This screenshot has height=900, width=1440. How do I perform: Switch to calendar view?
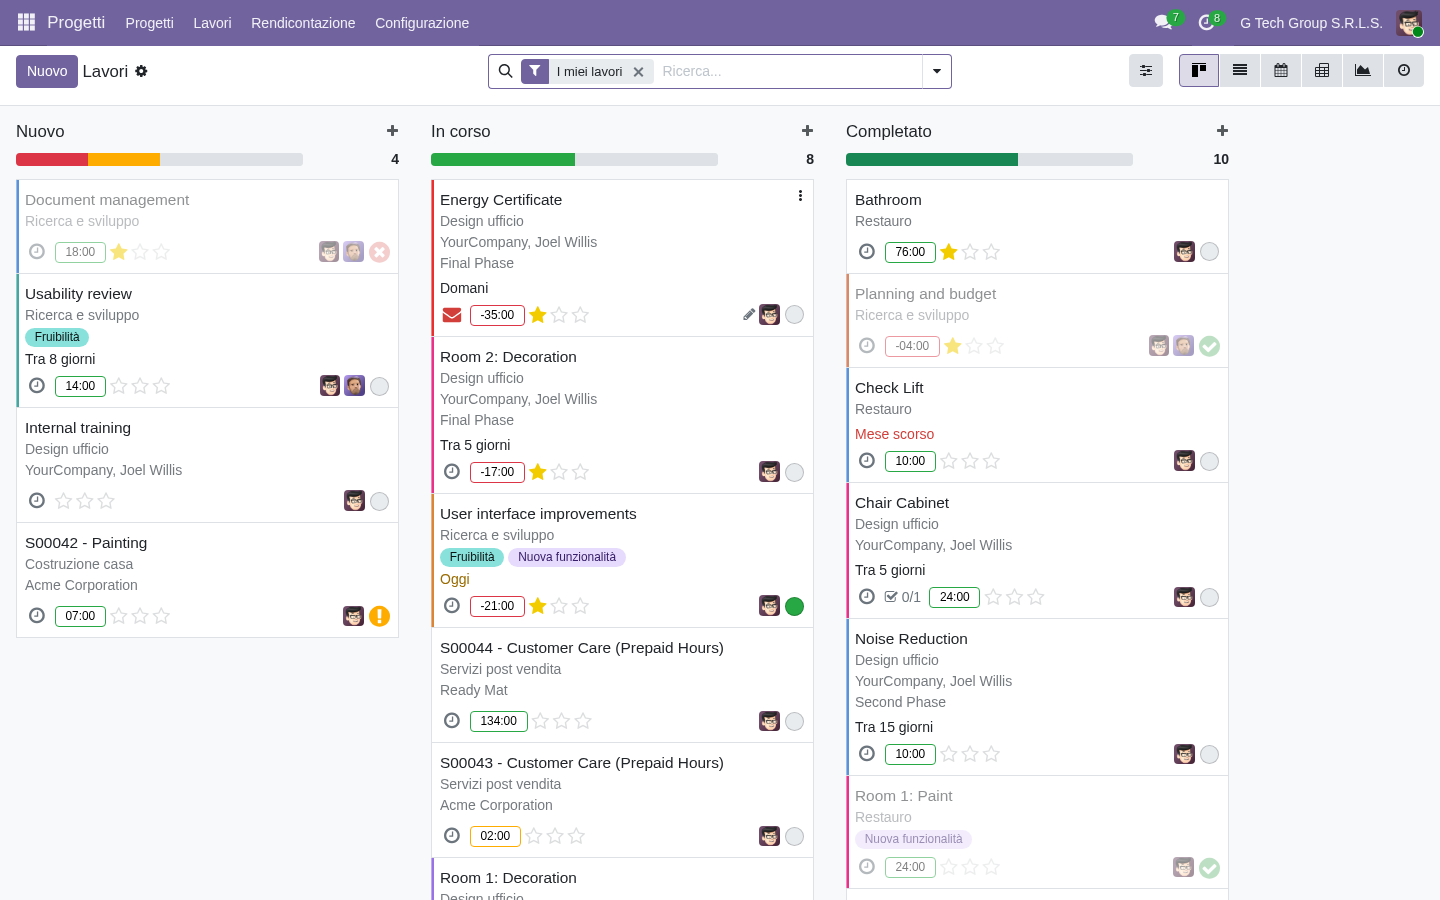point(1281,71)
